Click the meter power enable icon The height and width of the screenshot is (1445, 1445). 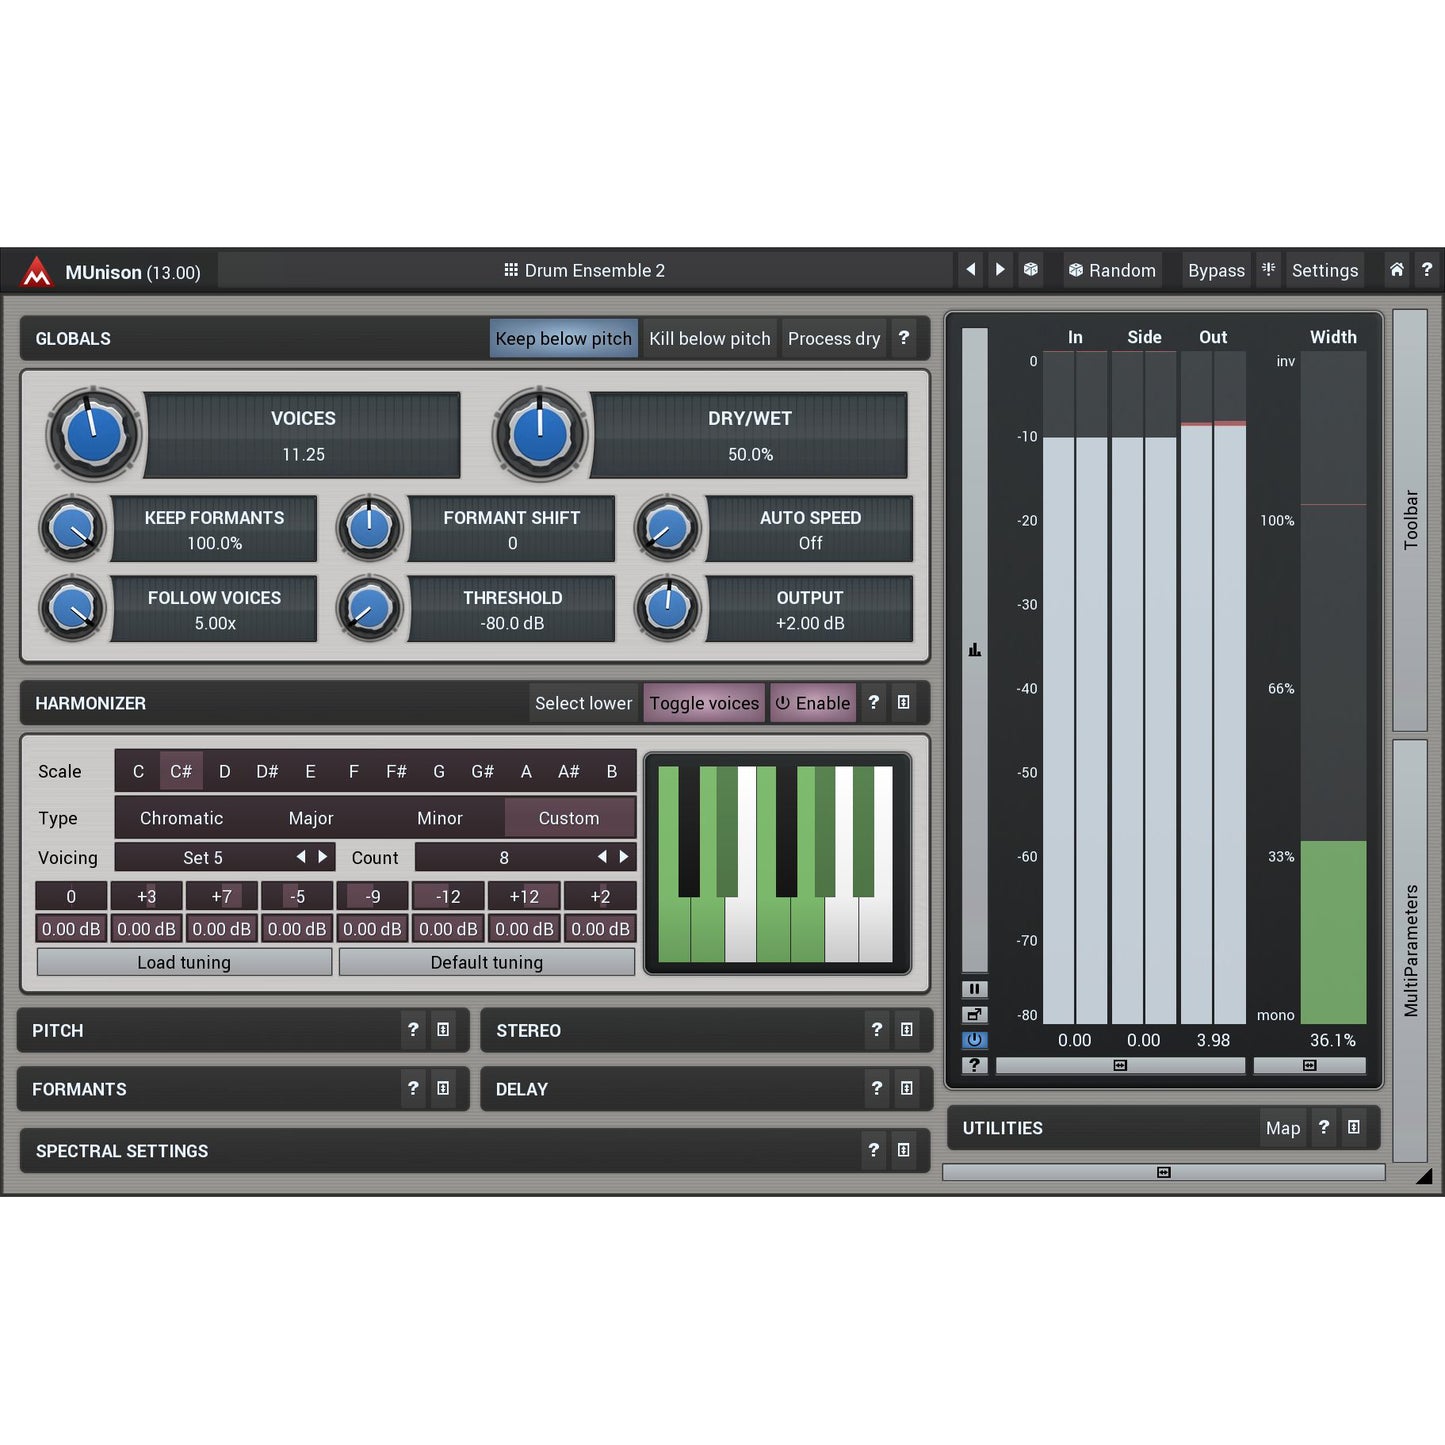[974, 1040]
